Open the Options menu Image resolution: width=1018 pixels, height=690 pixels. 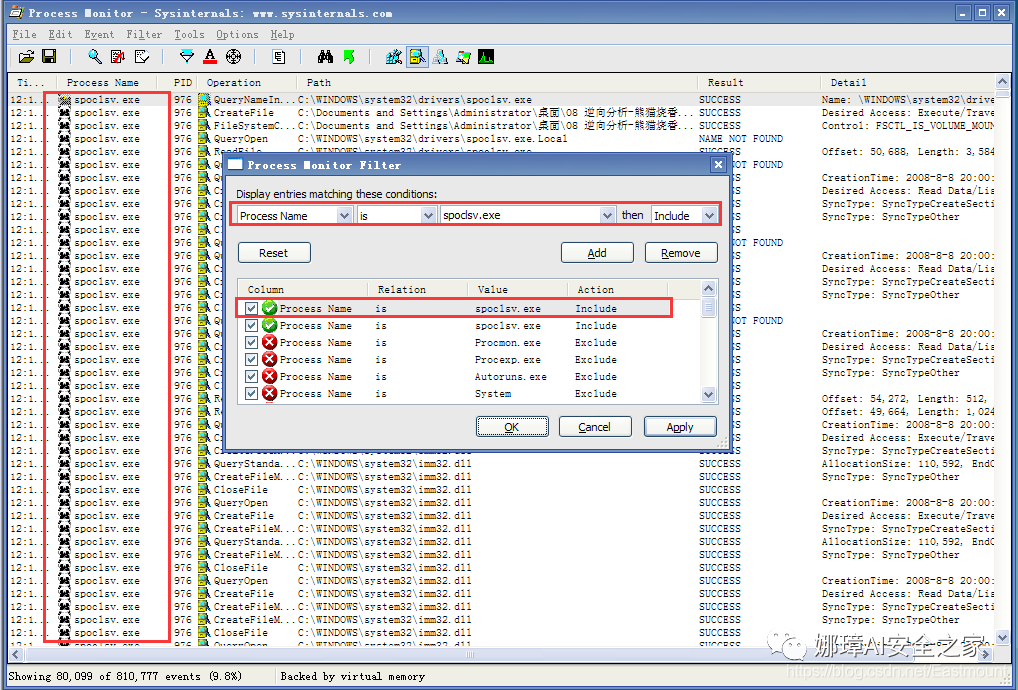(x=237, y=34)
